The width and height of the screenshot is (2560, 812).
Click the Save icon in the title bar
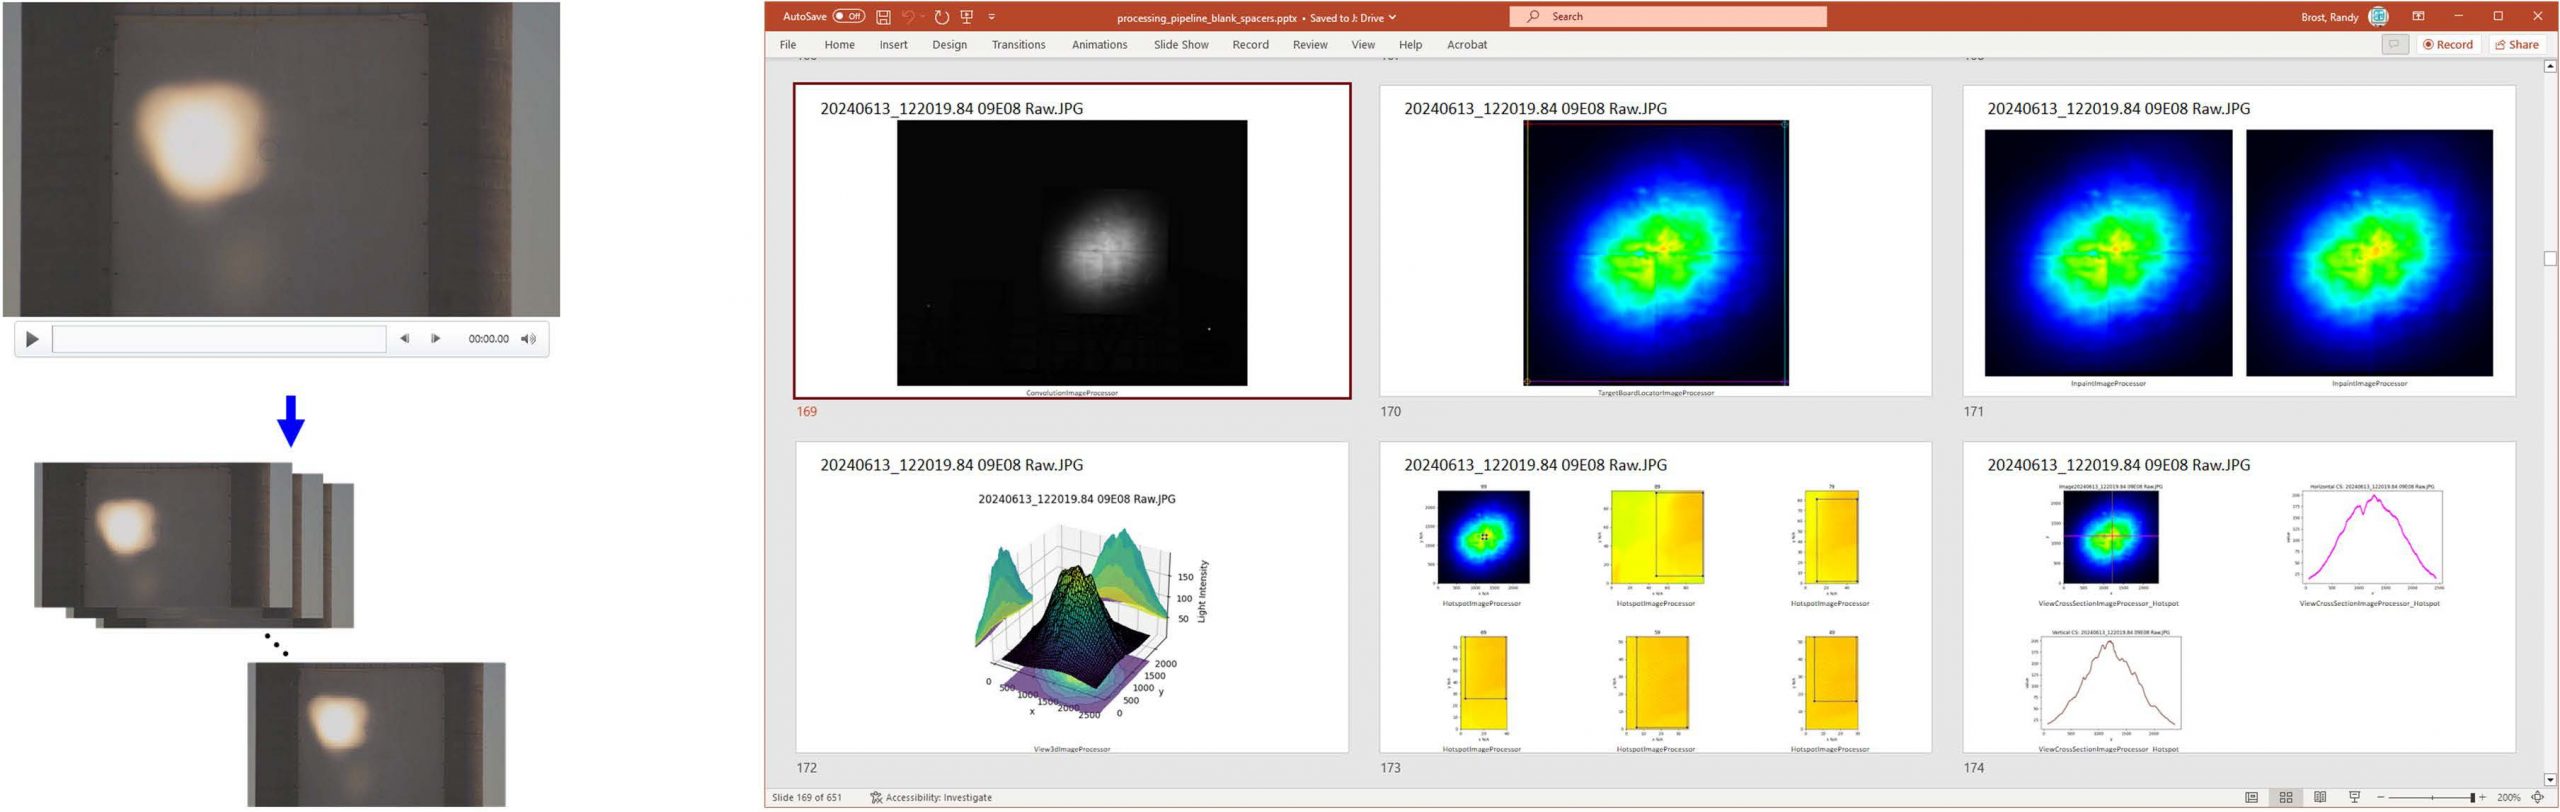883,17
